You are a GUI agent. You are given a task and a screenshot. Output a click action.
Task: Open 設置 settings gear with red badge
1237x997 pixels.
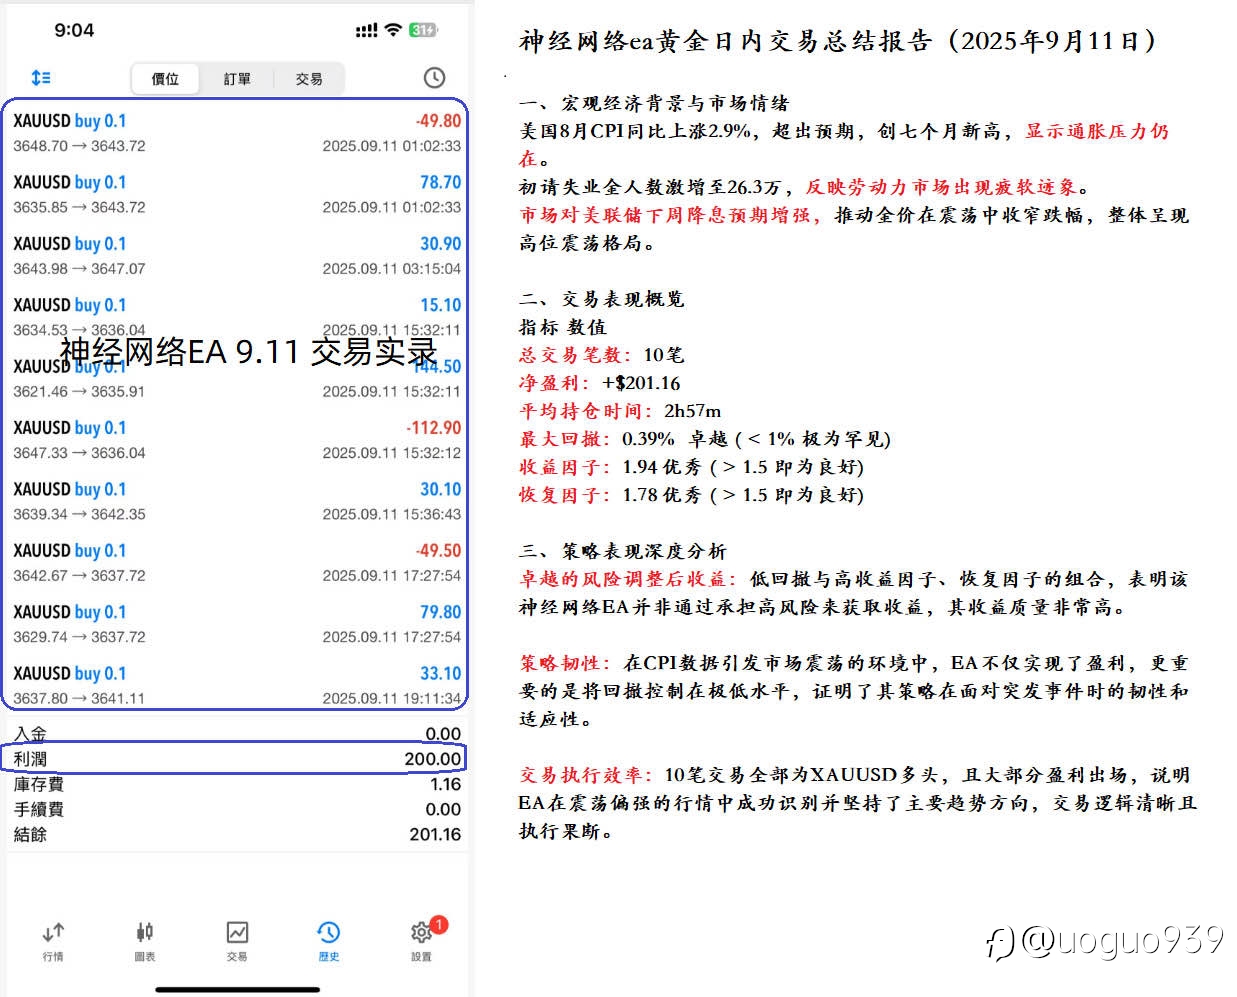(422, 942)
